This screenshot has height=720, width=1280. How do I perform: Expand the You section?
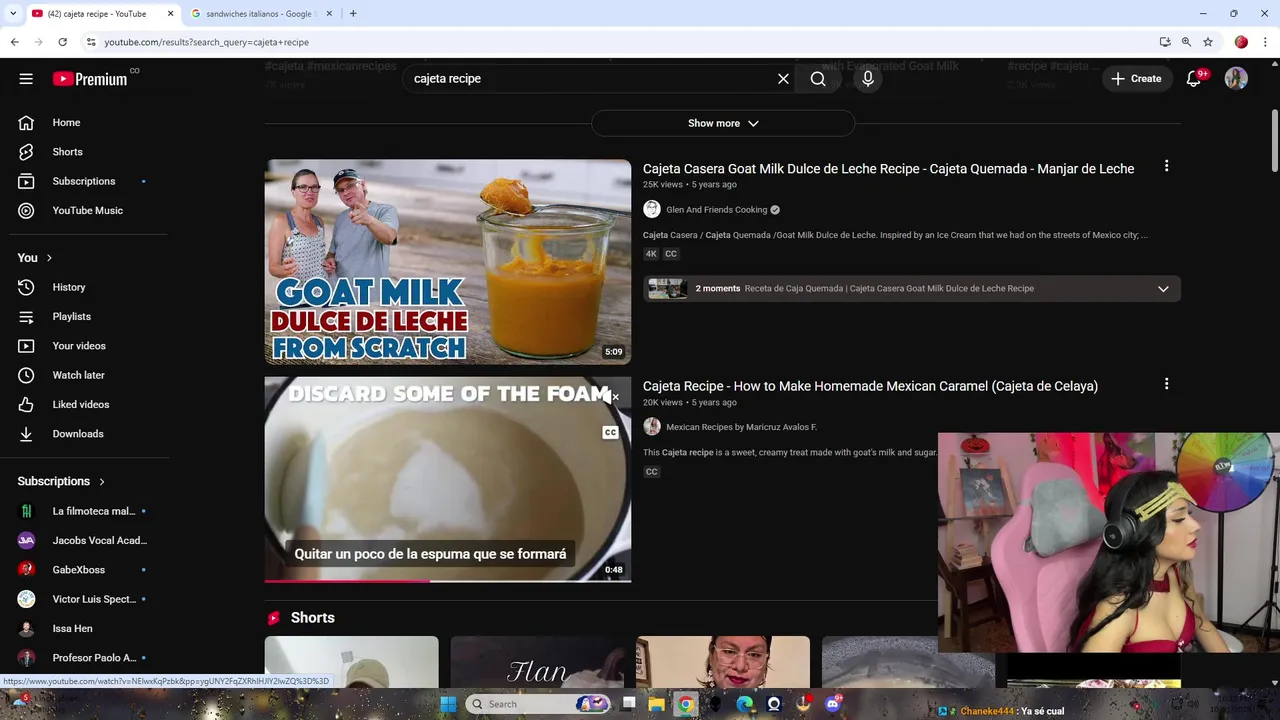click(x=35, y=258)
